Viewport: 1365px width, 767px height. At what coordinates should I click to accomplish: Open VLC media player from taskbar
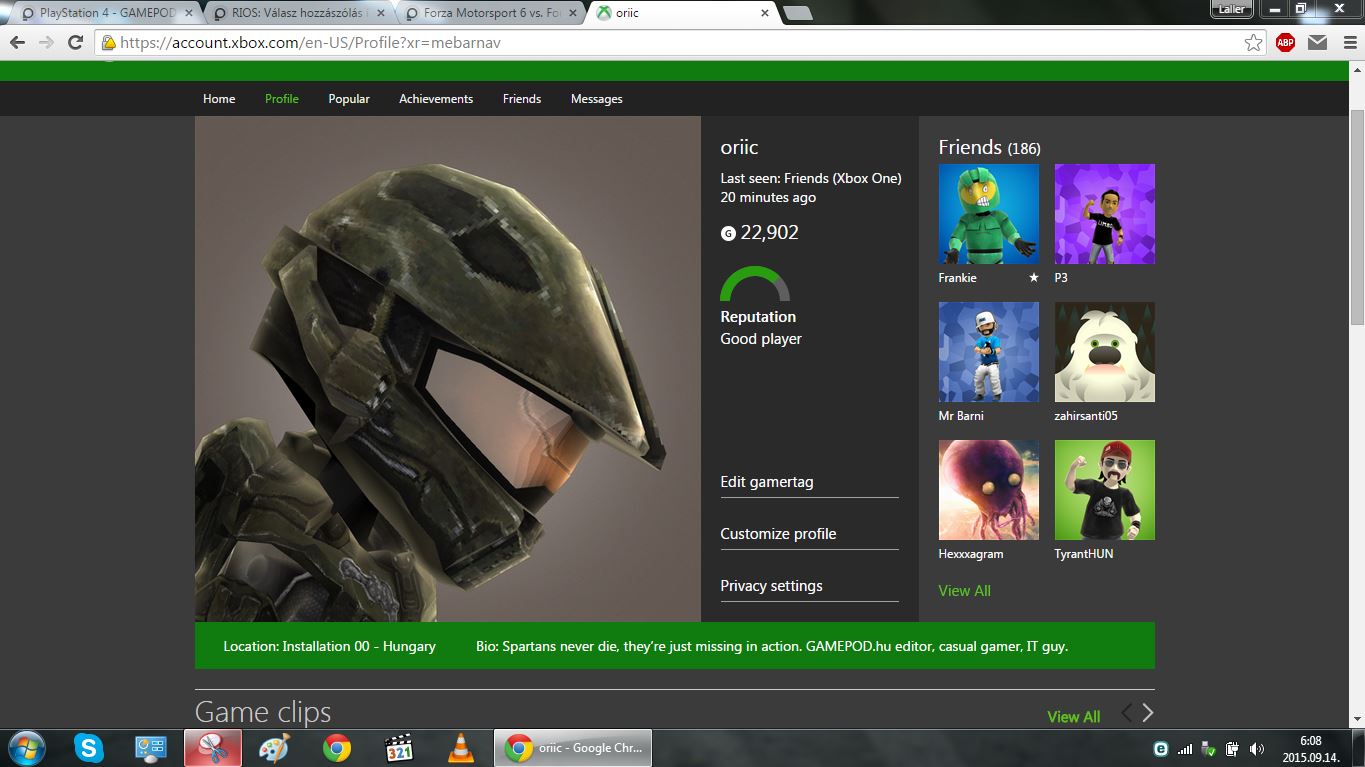461,748
